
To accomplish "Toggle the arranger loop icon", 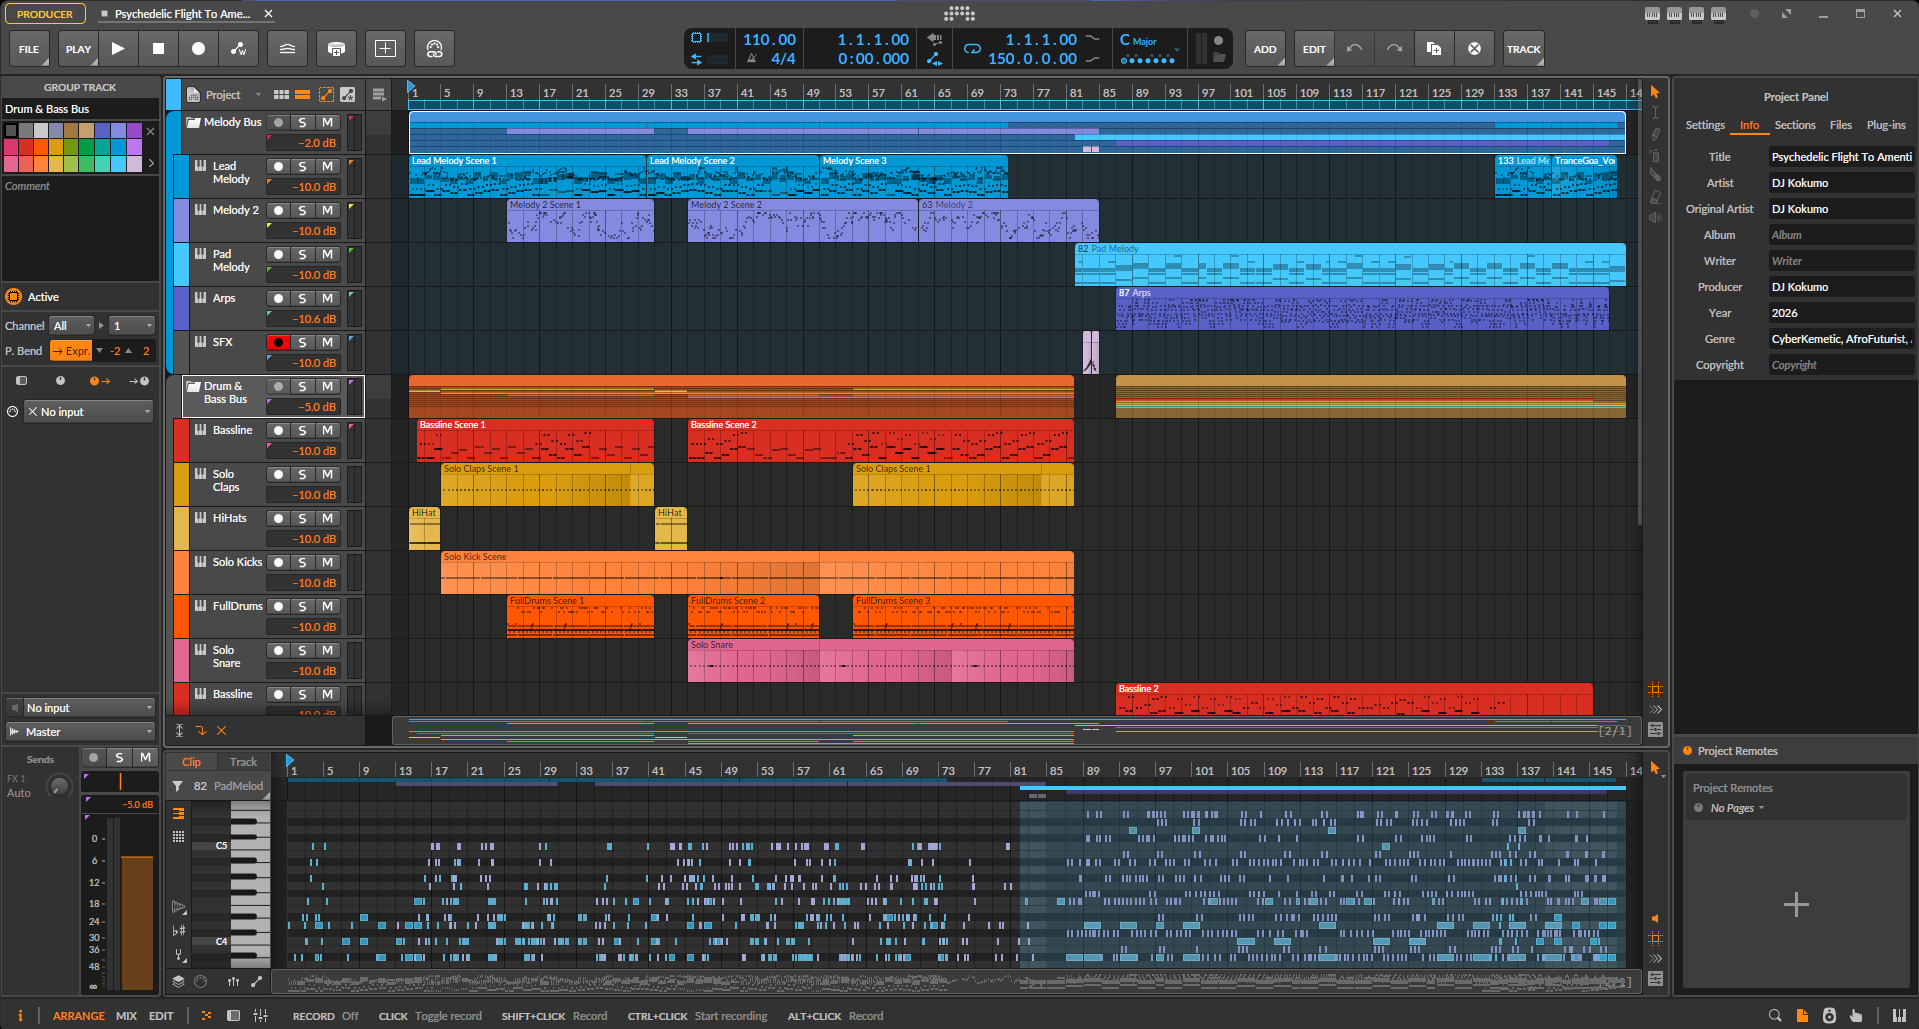I will tap(971, 49).
